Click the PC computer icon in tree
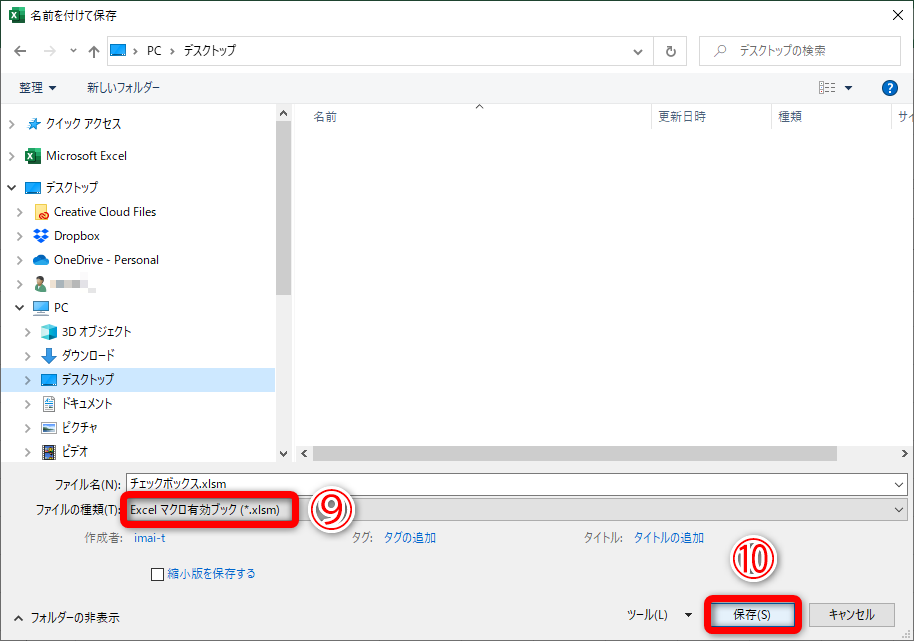Viewport: 914px width, 641px height. point(41,308)
